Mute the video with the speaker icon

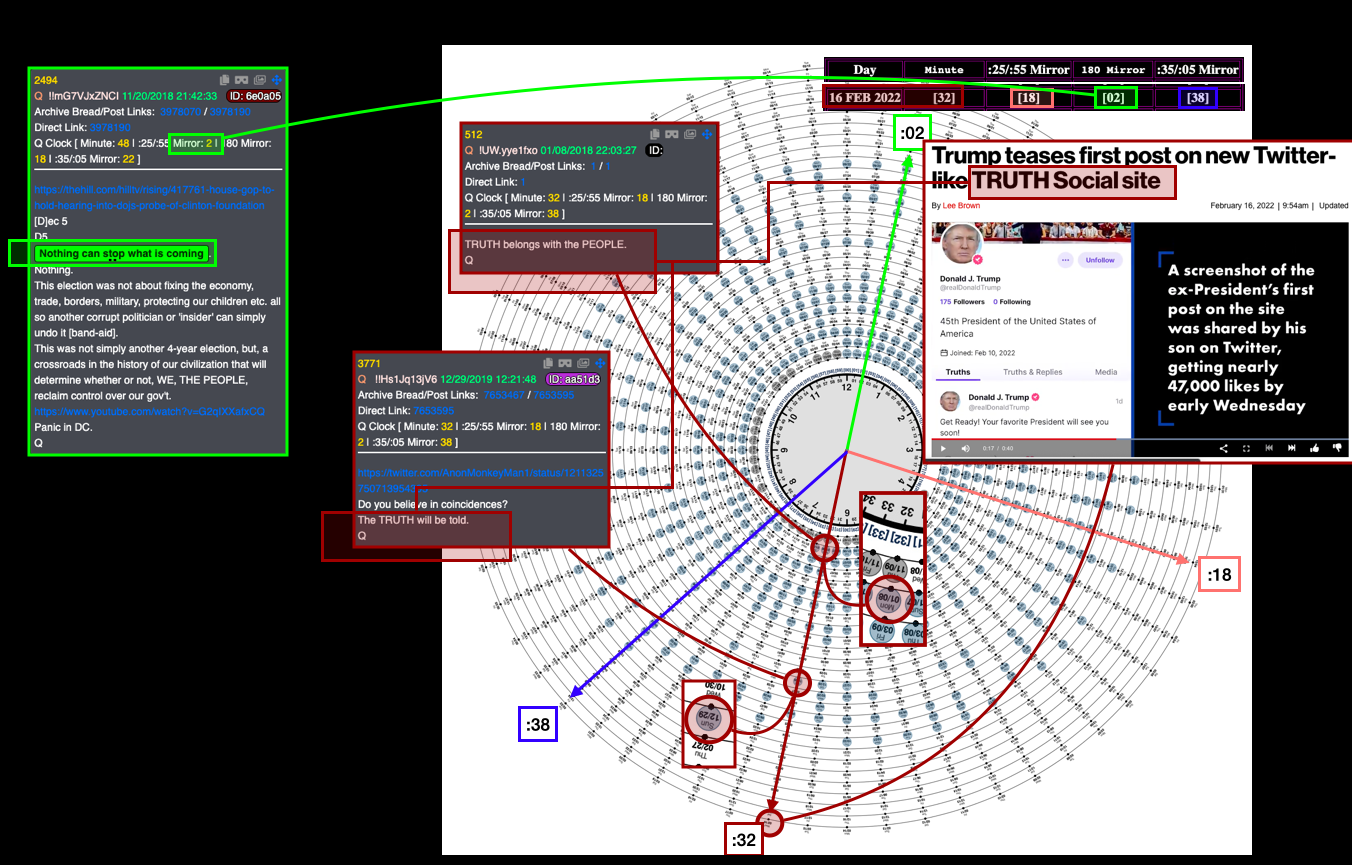pyautogui.click(x=965, y=448)
